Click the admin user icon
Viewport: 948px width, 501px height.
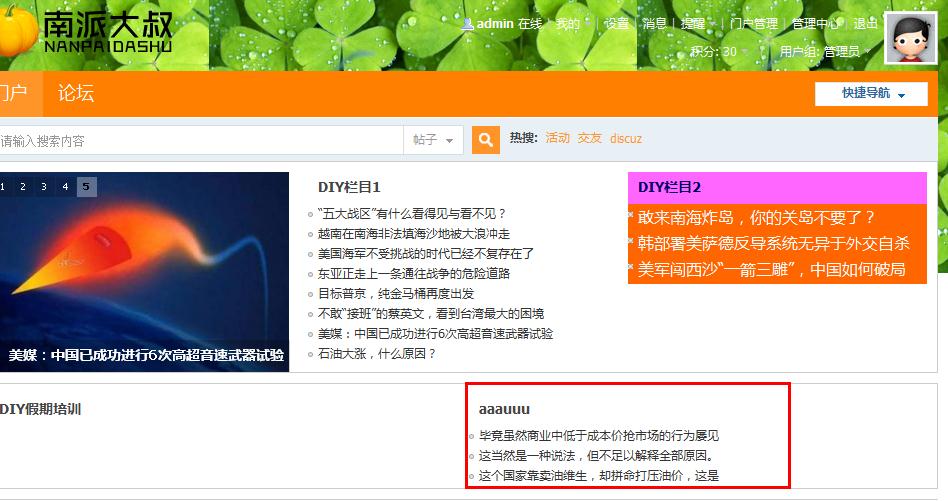click(467, 24)
